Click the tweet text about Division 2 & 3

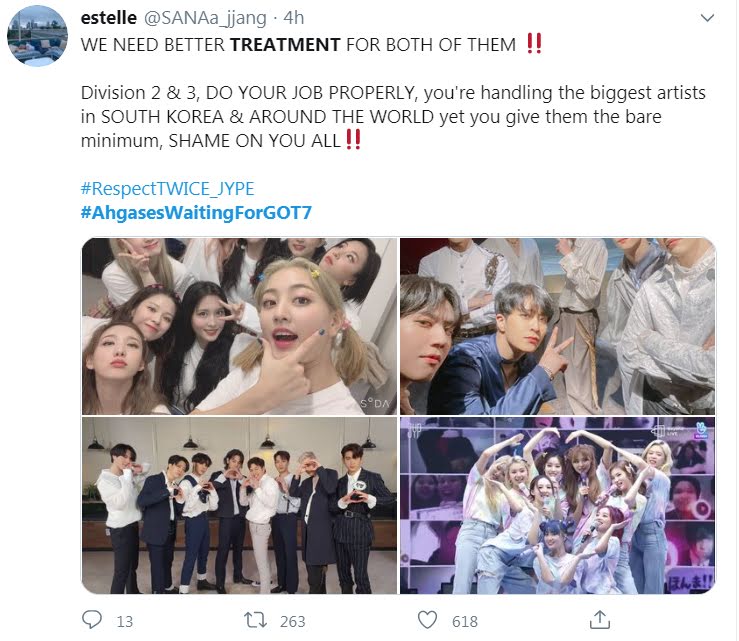click(393, 116)
